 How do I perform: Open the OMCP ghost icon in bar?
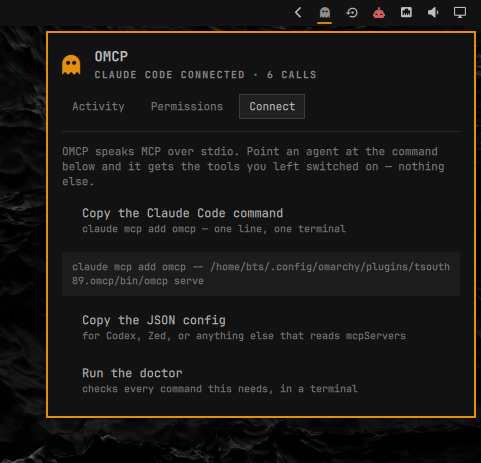(325, 13)
